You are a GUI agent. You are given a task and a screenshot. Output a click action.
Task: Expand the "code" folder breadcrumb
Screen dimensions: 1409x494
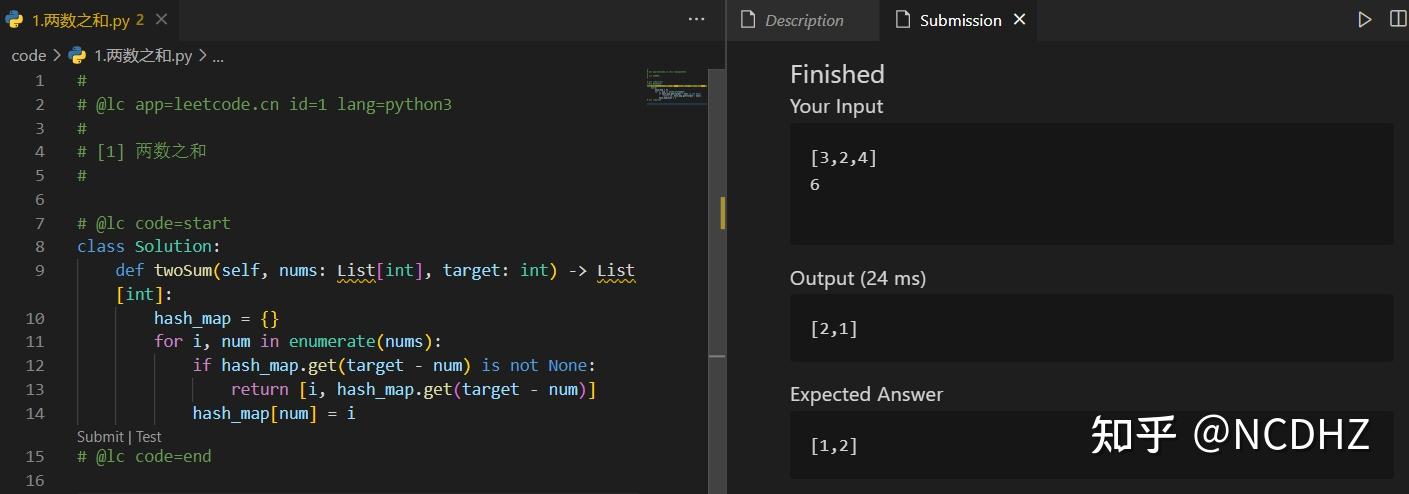coord(29,56)
